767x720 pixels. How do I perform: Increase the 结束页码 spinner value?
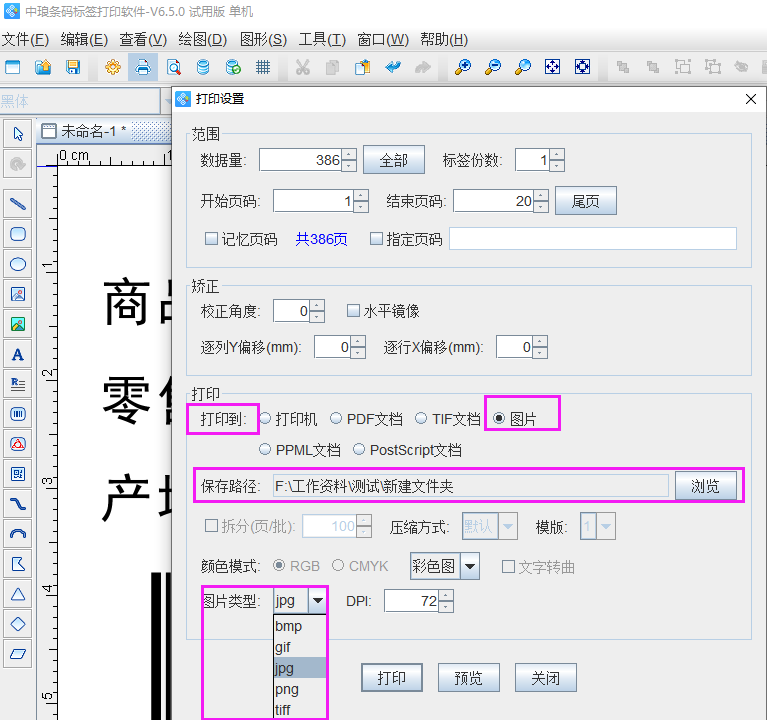tap(541, 196)
